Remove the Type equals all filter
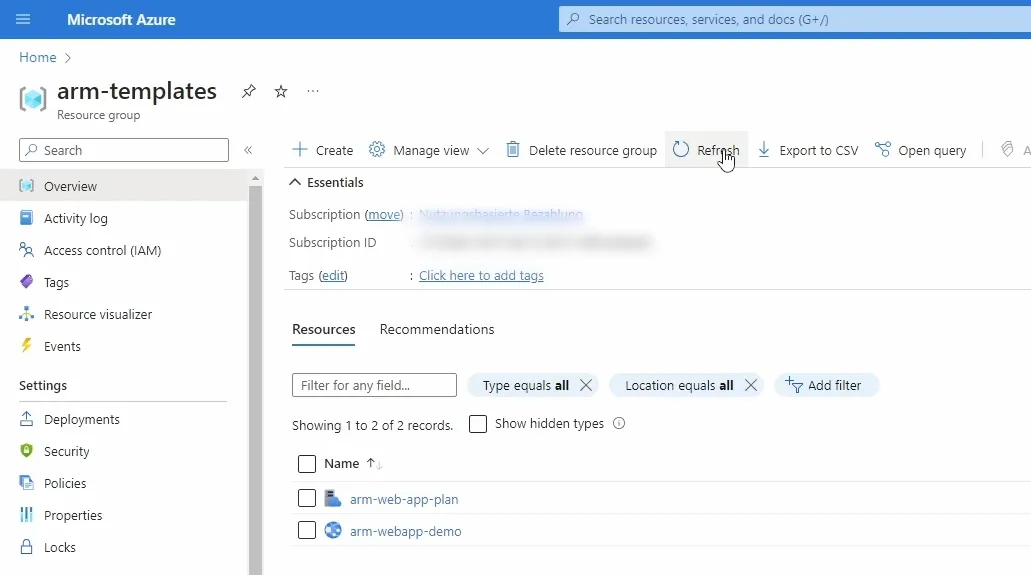This screenshot has height=575, width=1031. click(x=586, y=386)
